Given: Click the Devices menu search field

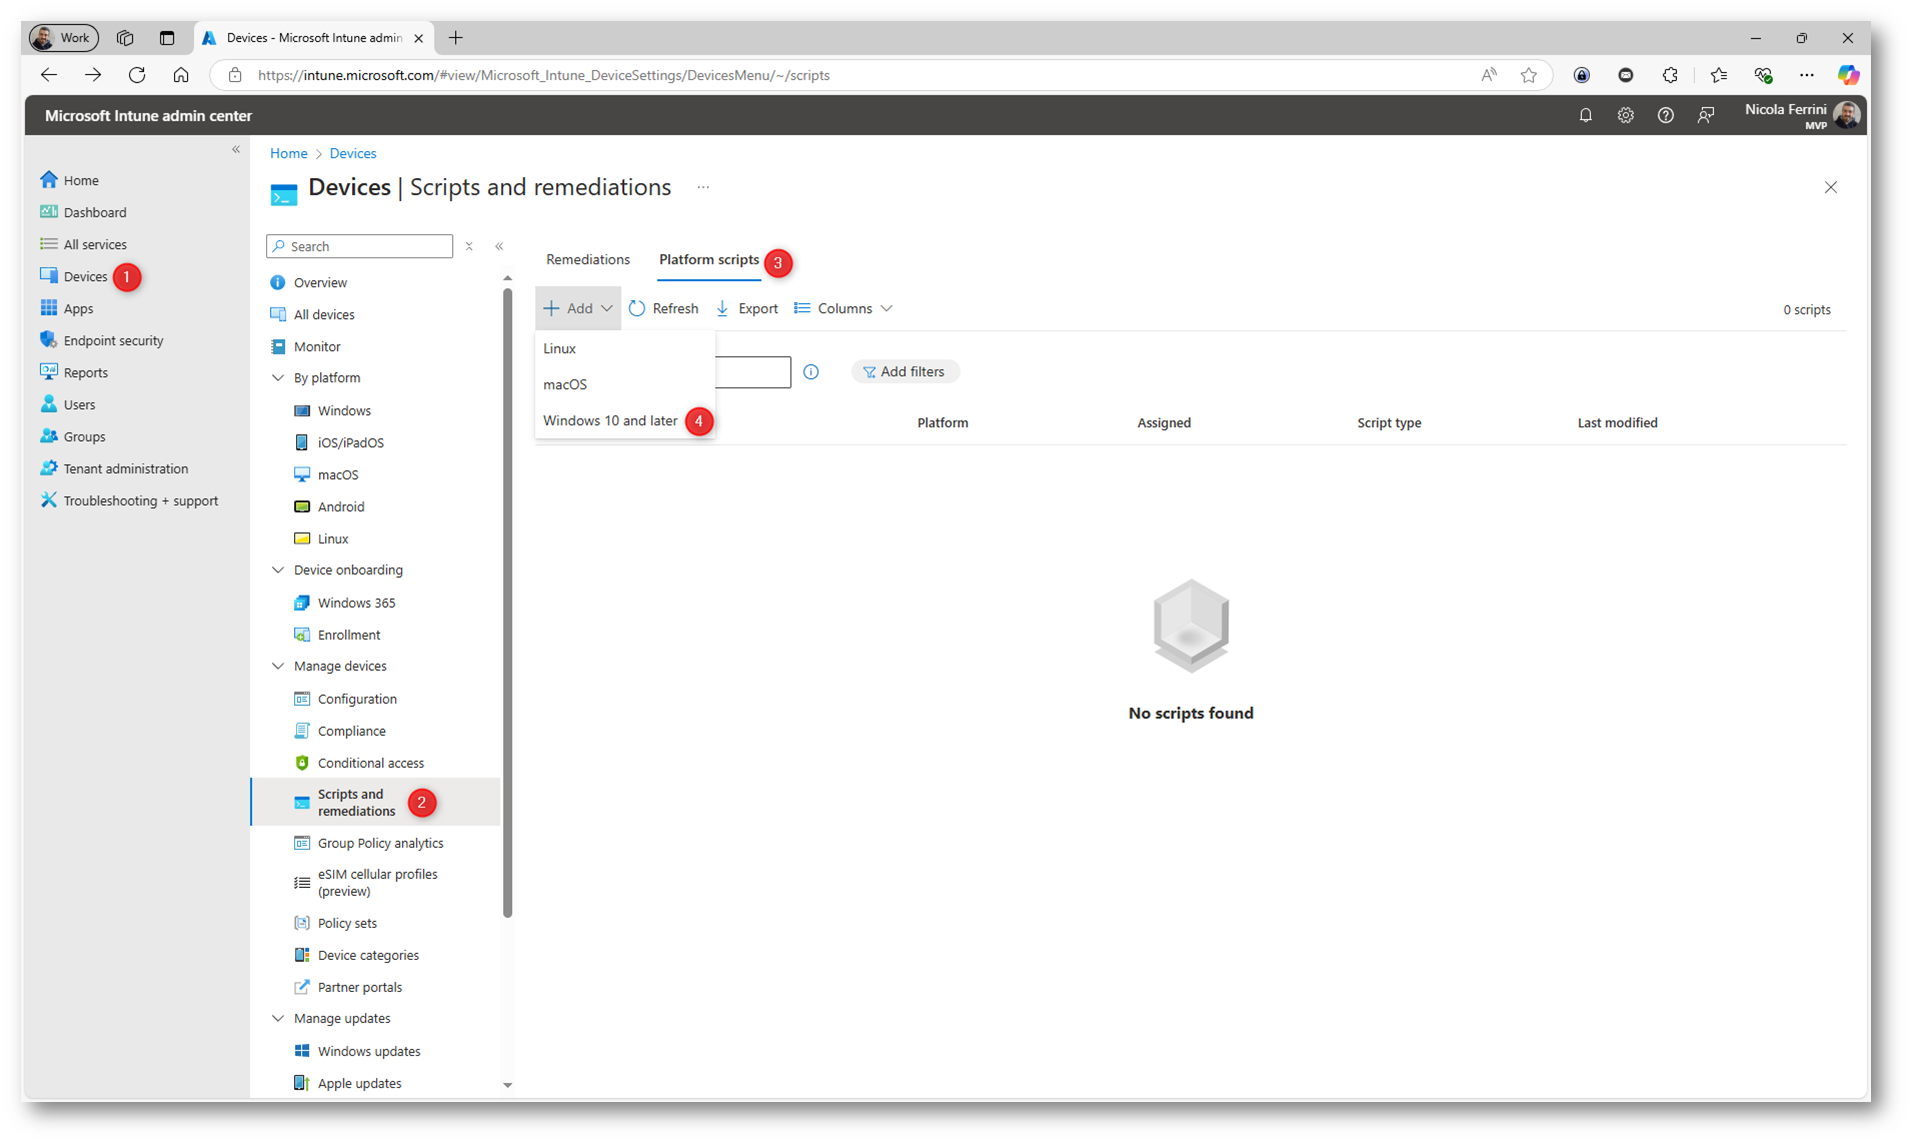Looking at the screenshot, I should click(360, 247).
